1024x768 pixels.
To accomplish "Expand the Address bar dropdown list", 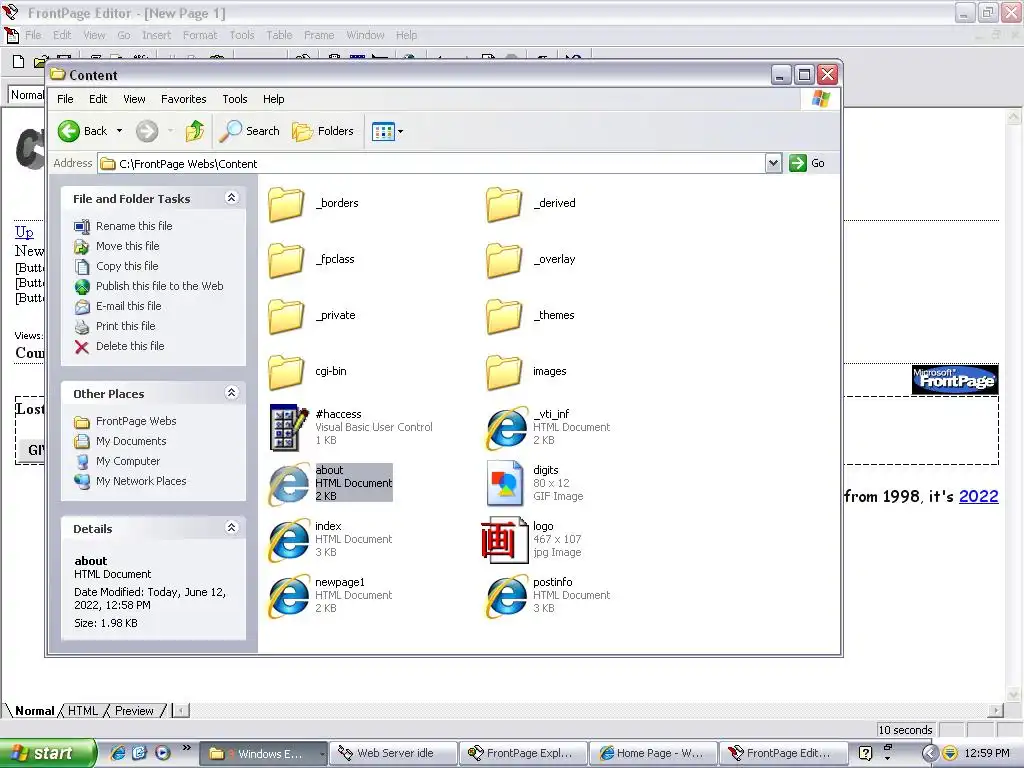I will 773,163.
